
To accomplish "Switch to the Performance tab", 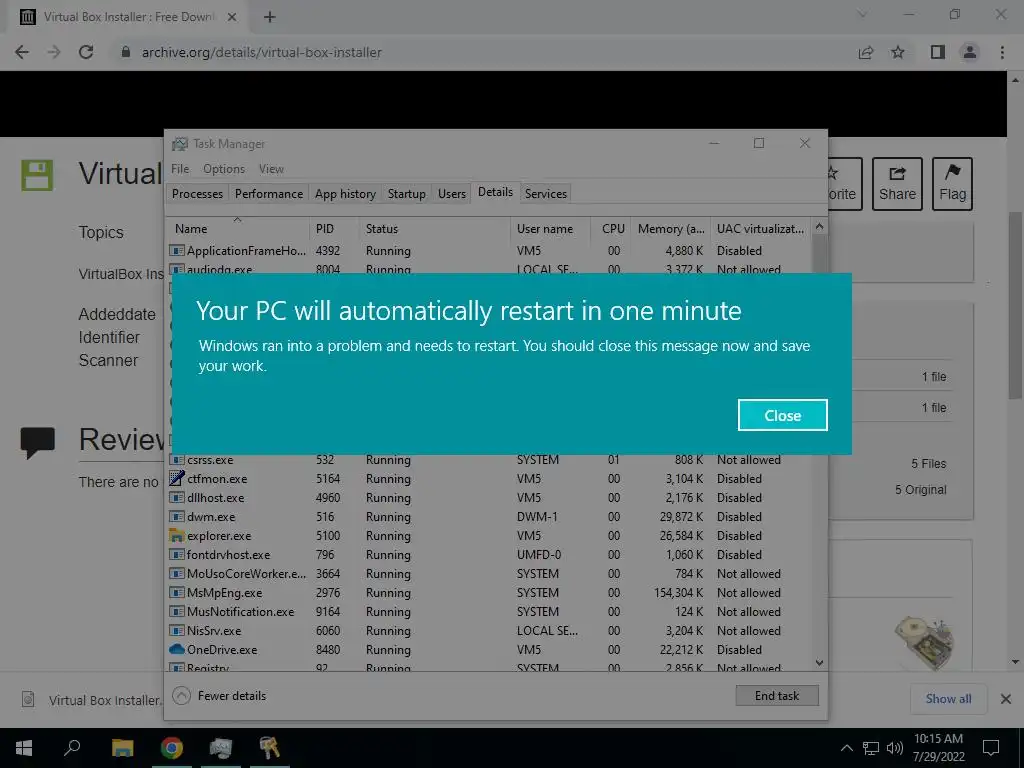I will (268, 193).
